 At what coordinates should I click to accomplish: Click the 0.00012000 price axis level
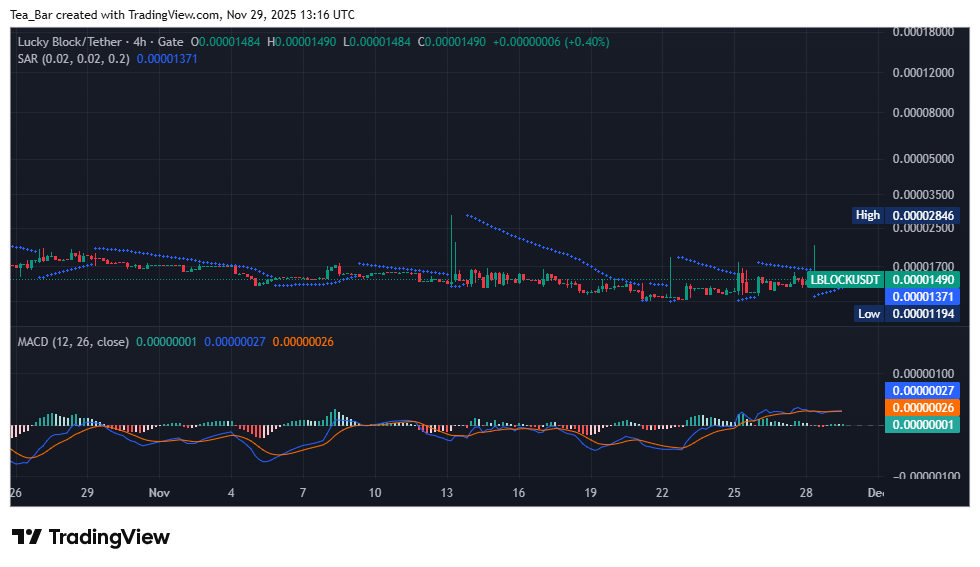(923, 73)
